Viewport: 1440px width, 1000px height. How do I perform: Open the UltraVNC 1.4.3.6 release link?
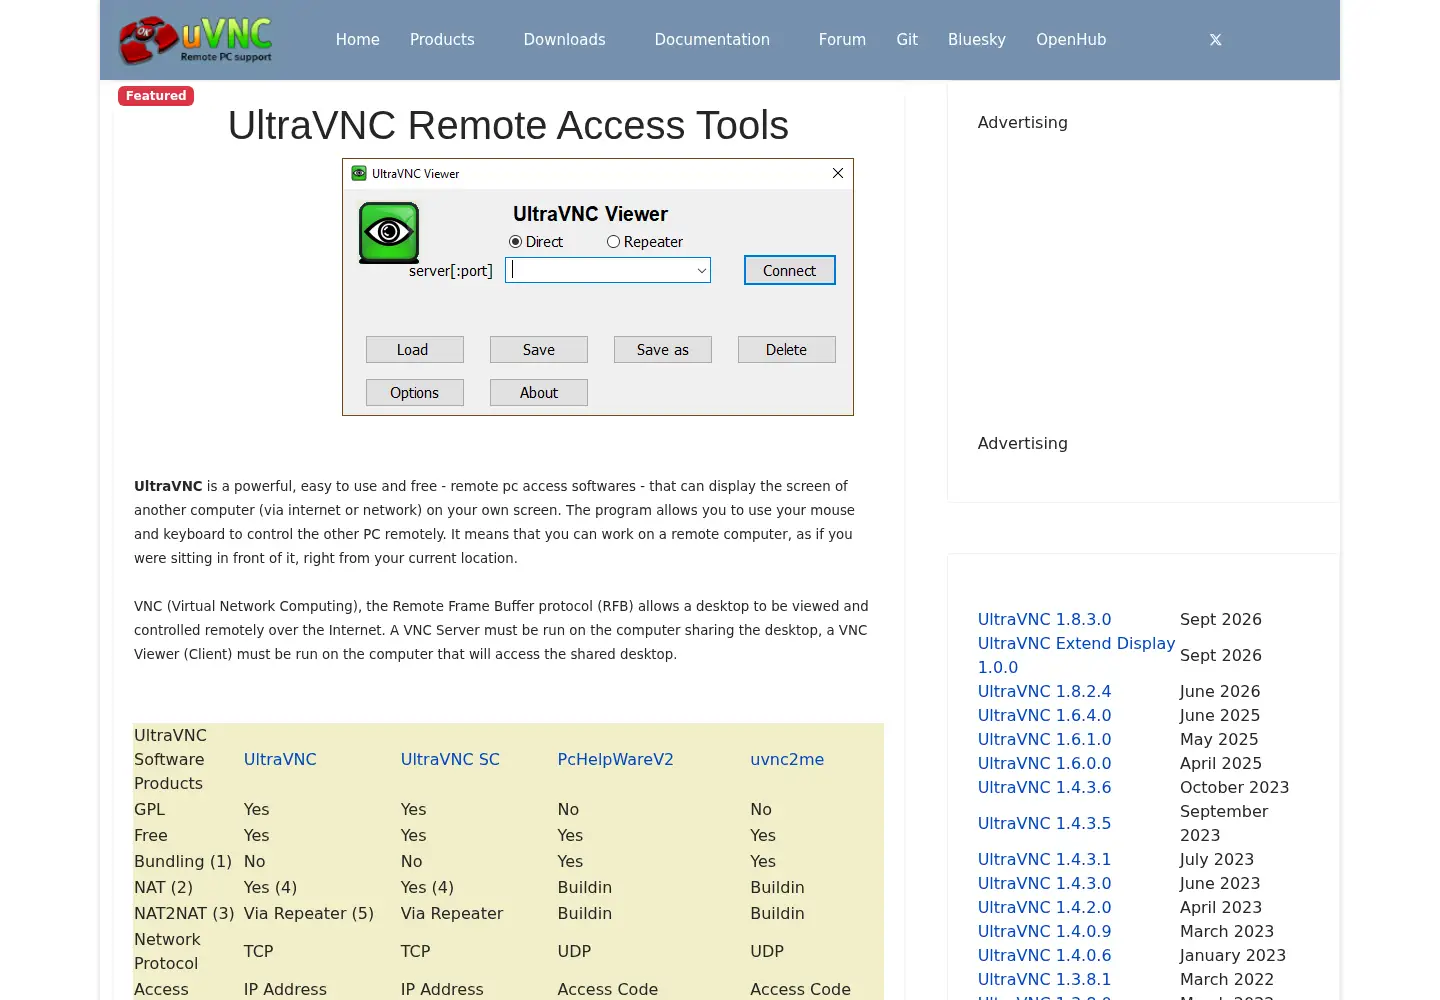1044,787
